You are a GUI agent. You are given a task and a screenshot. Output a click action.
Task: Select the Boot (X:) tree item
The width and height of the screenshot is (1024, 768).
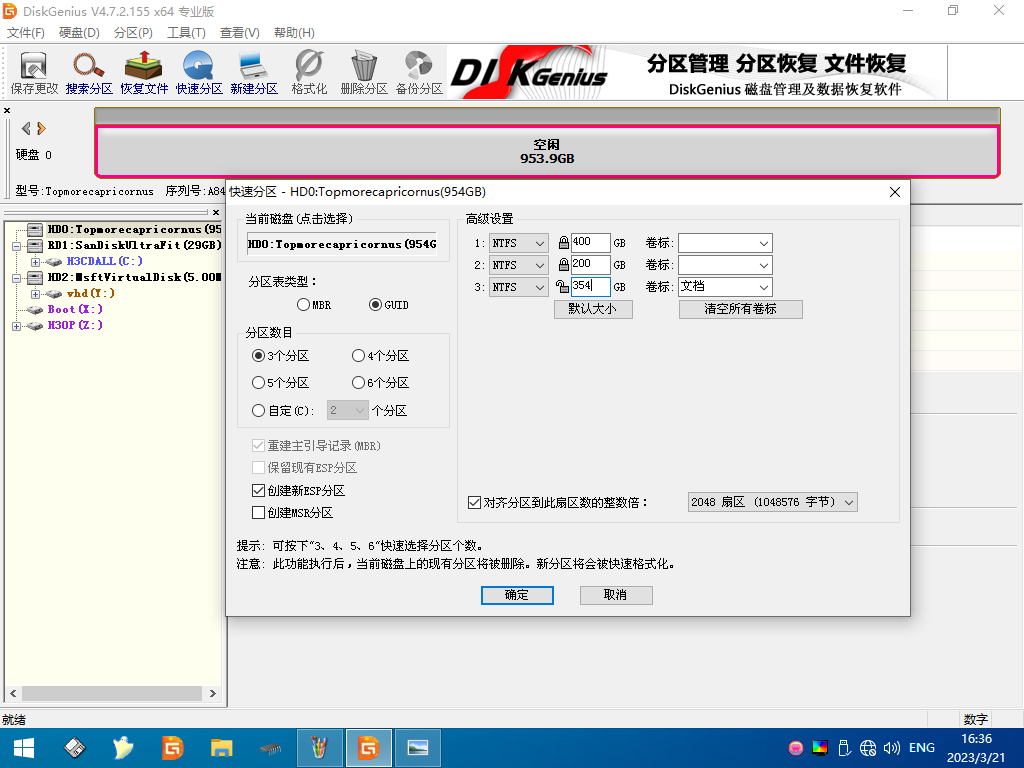point(75,309)
